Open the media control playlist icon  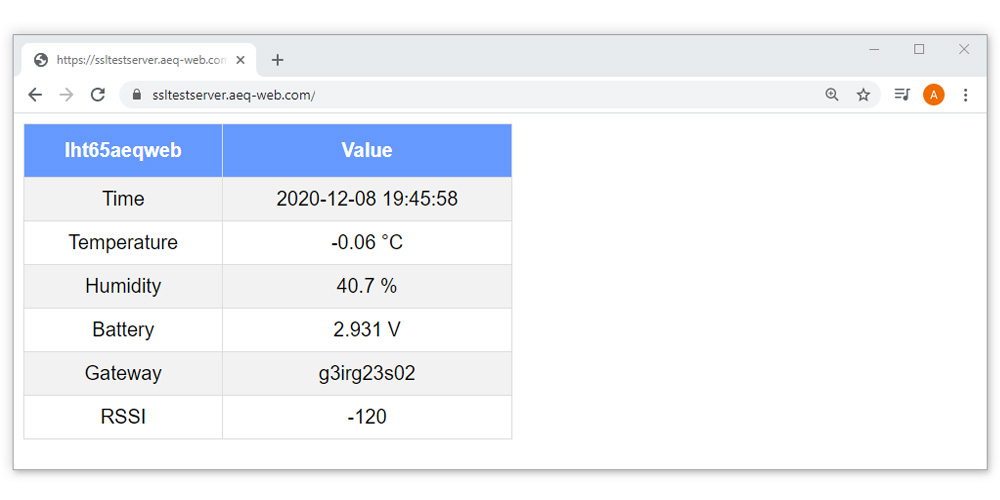902,95
